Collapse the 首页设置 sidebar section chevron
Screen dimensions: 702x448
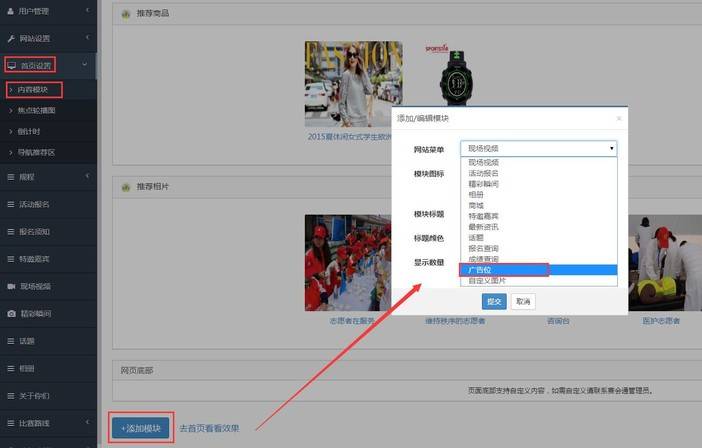(86, 65)
